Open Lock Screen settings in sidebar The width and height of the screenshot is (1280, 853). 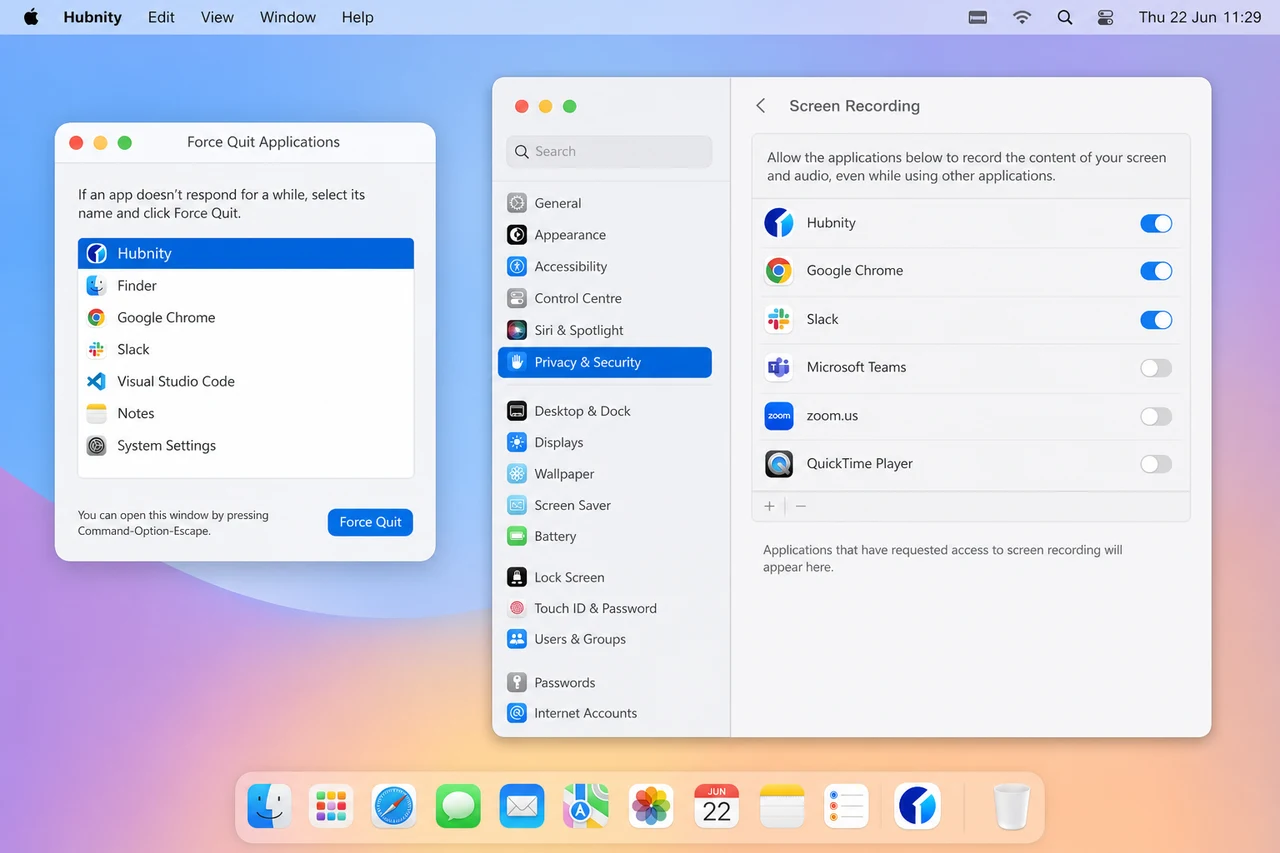[604, 577]
